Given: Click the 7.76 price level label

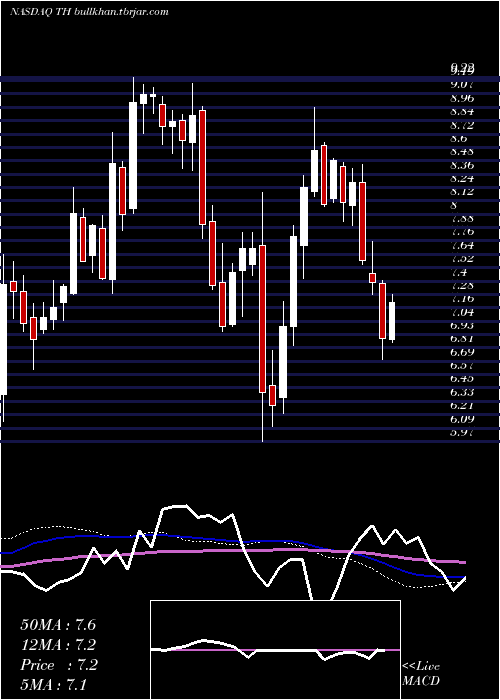Looking at the screenshot, I should (x=462, y=232).
